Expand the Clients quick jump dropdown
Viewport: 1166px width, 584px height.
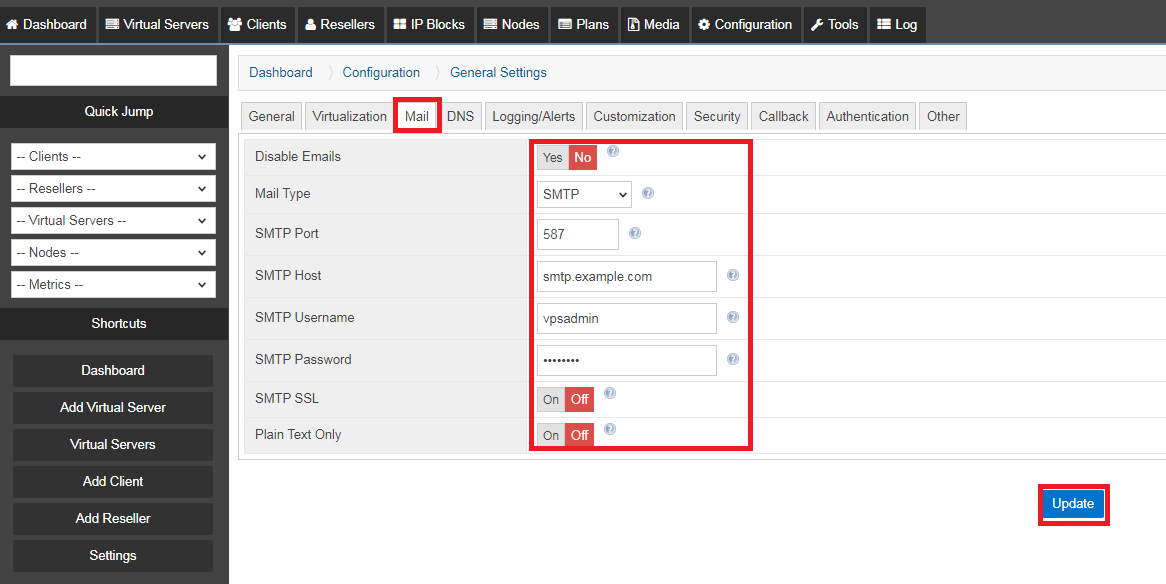pos(113,157)
